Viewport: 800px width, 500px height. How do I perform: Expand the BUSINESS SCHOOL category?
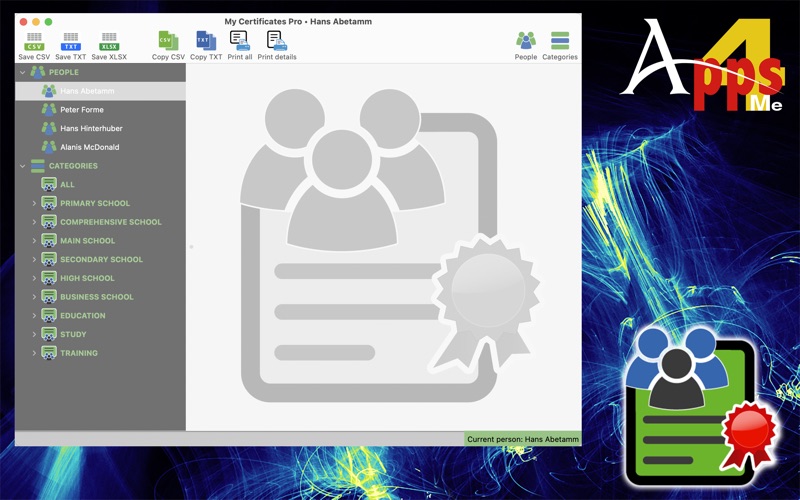[x=34, y=297]
